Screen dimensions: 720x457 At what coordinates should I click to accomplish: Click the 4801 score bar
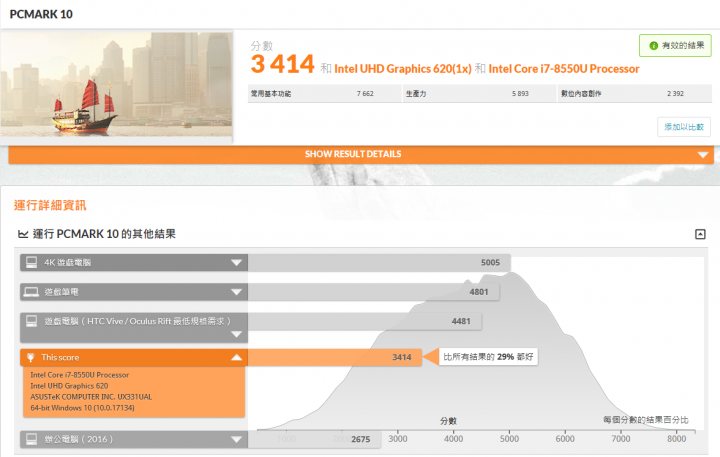374,292
